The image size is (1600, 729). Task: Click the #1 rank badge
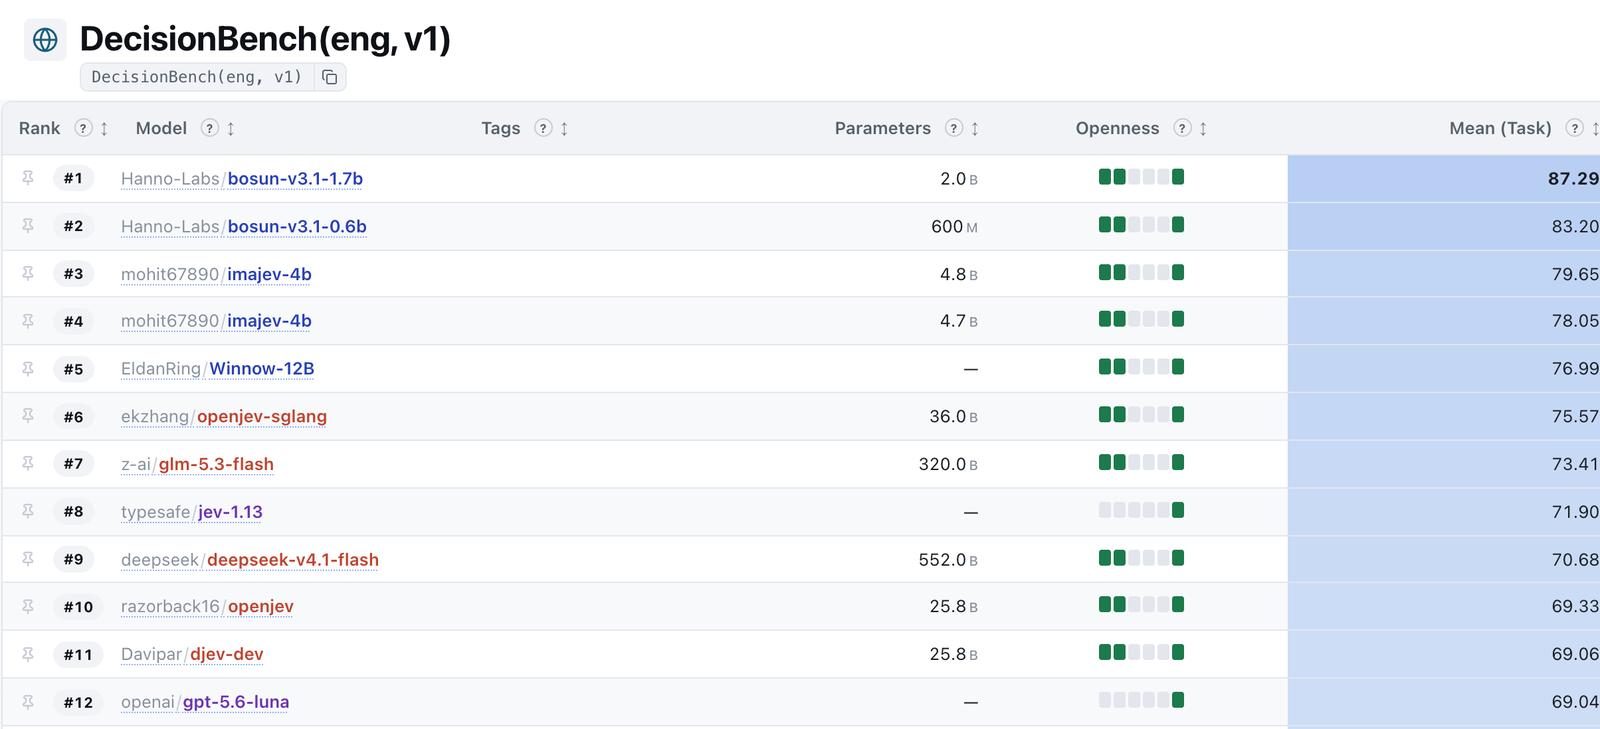pyautogui.click(x=73, y=178)
